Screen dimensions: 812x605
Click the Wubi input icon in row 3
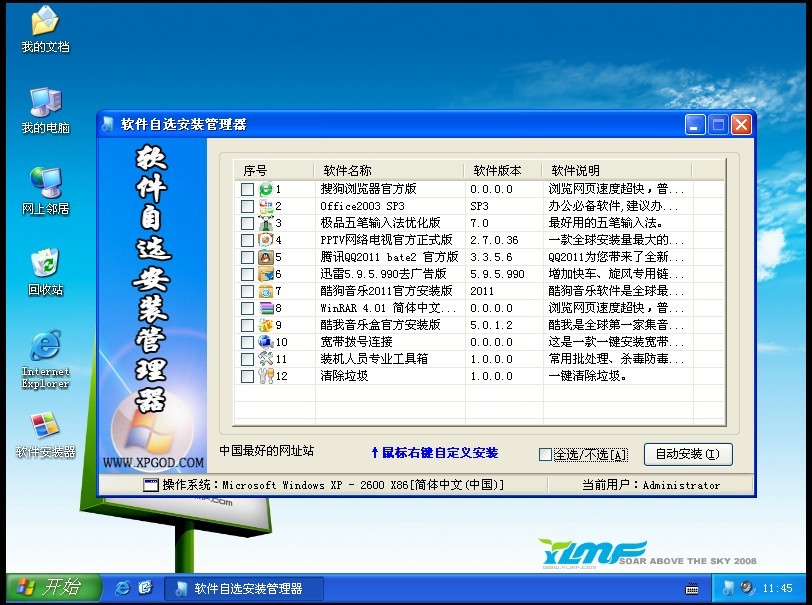coord(266,223)
